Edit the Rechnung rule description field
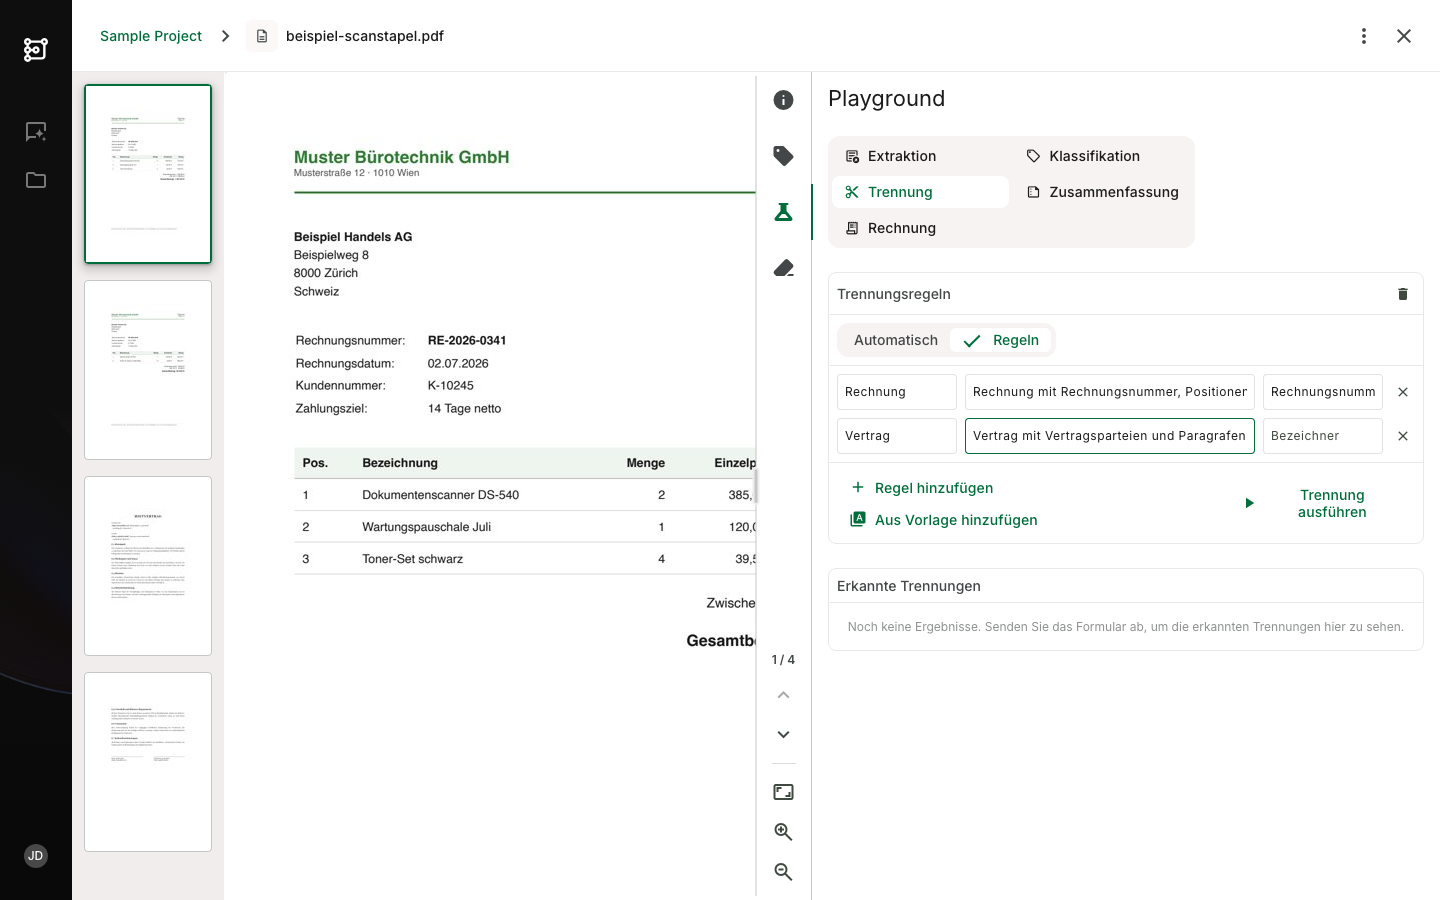This screenshot has height=900, width=1440. point(1110,392)
